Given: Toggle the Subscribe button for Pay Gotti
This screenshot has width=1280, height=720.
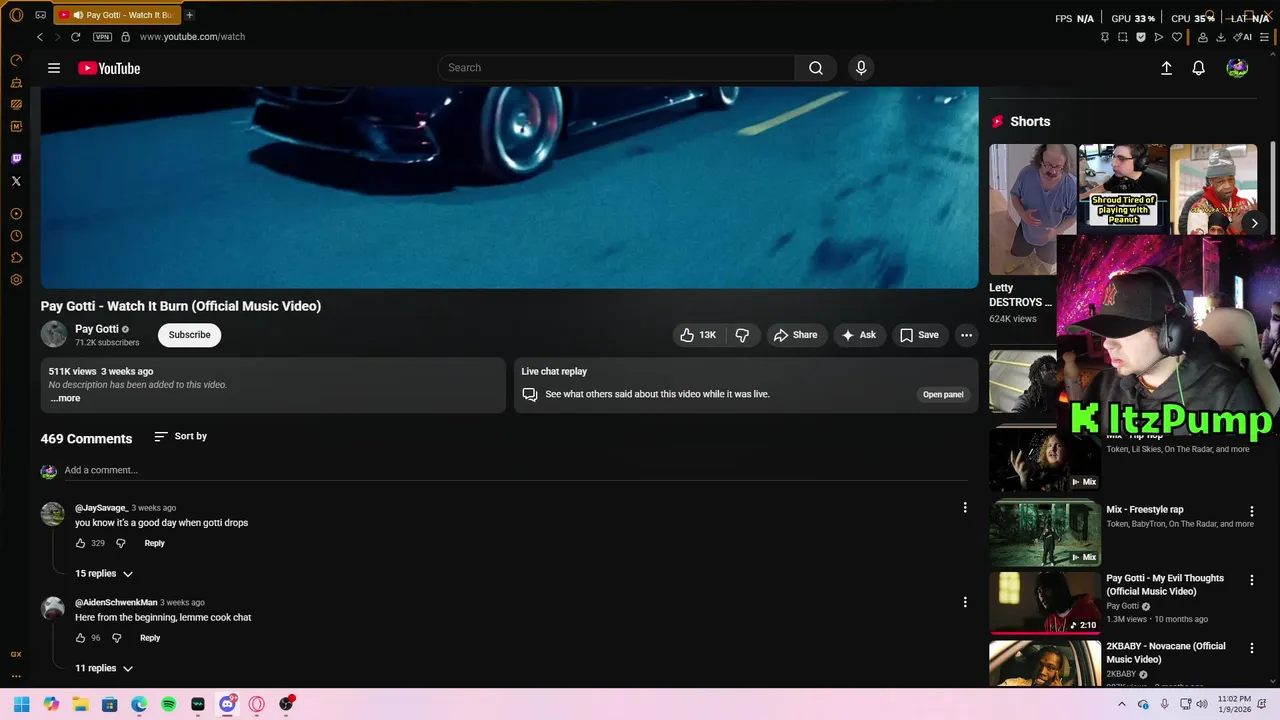Looking at the screenshot, I should 189,335.
